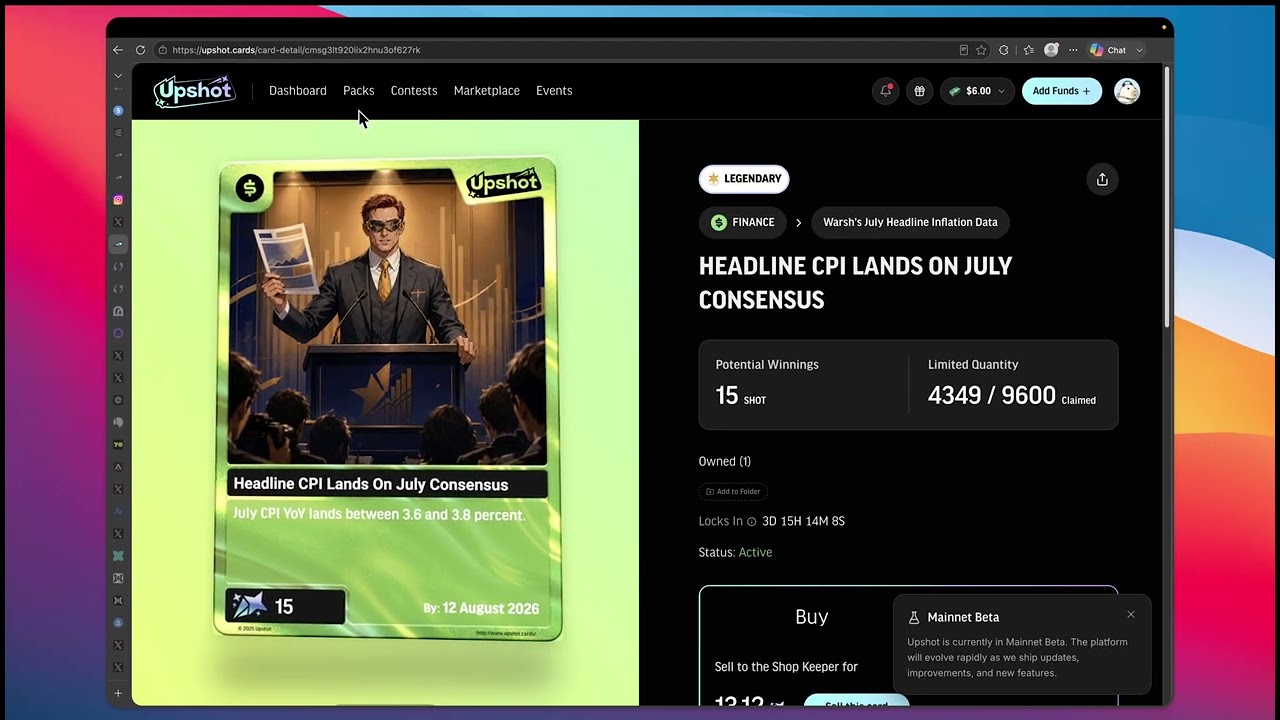Go back using the browser back arrow

(x=118, y=50)
